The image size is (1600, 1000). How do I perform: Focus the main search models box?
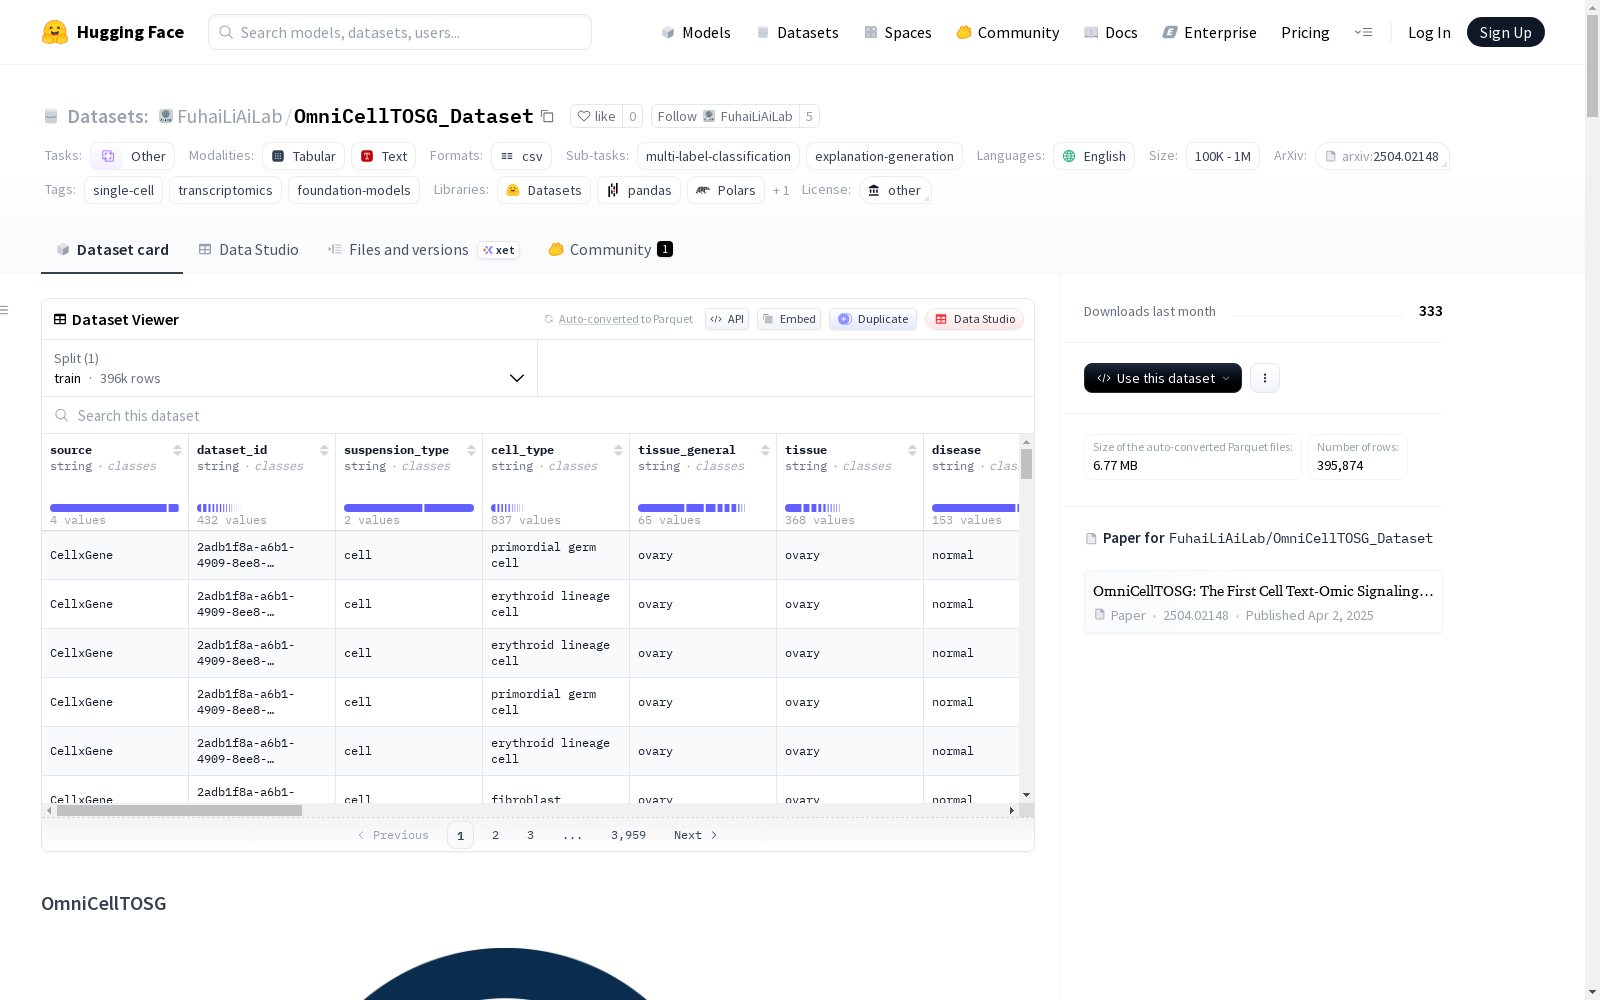click(x=400, y=32)
